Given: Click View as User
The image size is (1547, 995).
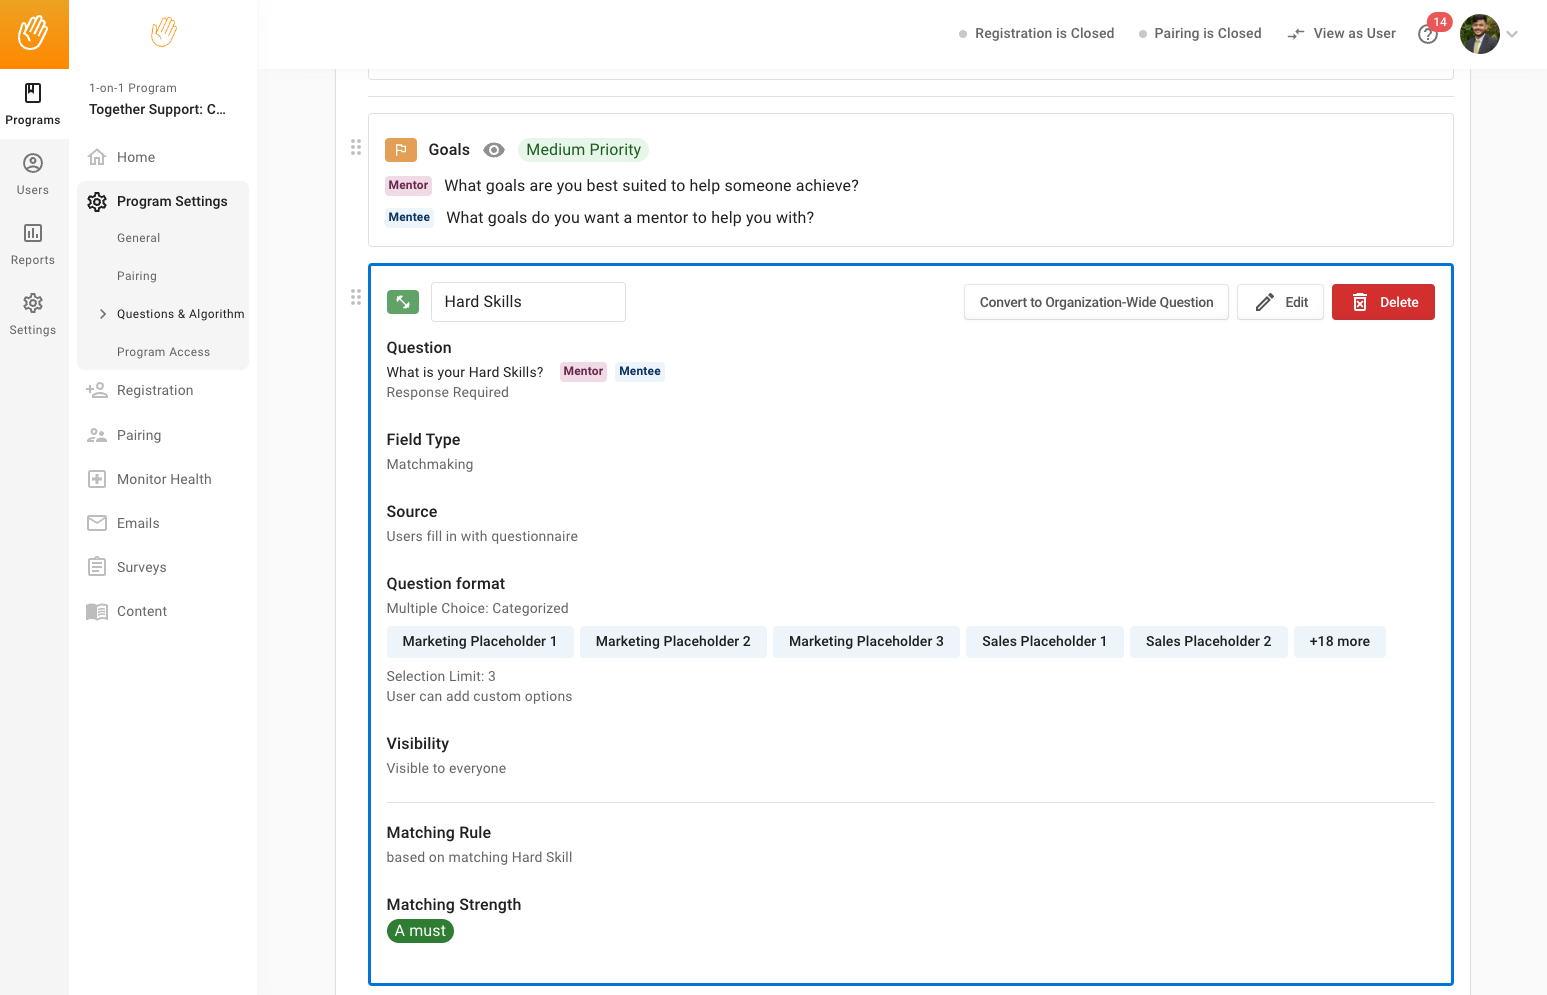Looking at the screenshot, I should (x=1341, y=33).
